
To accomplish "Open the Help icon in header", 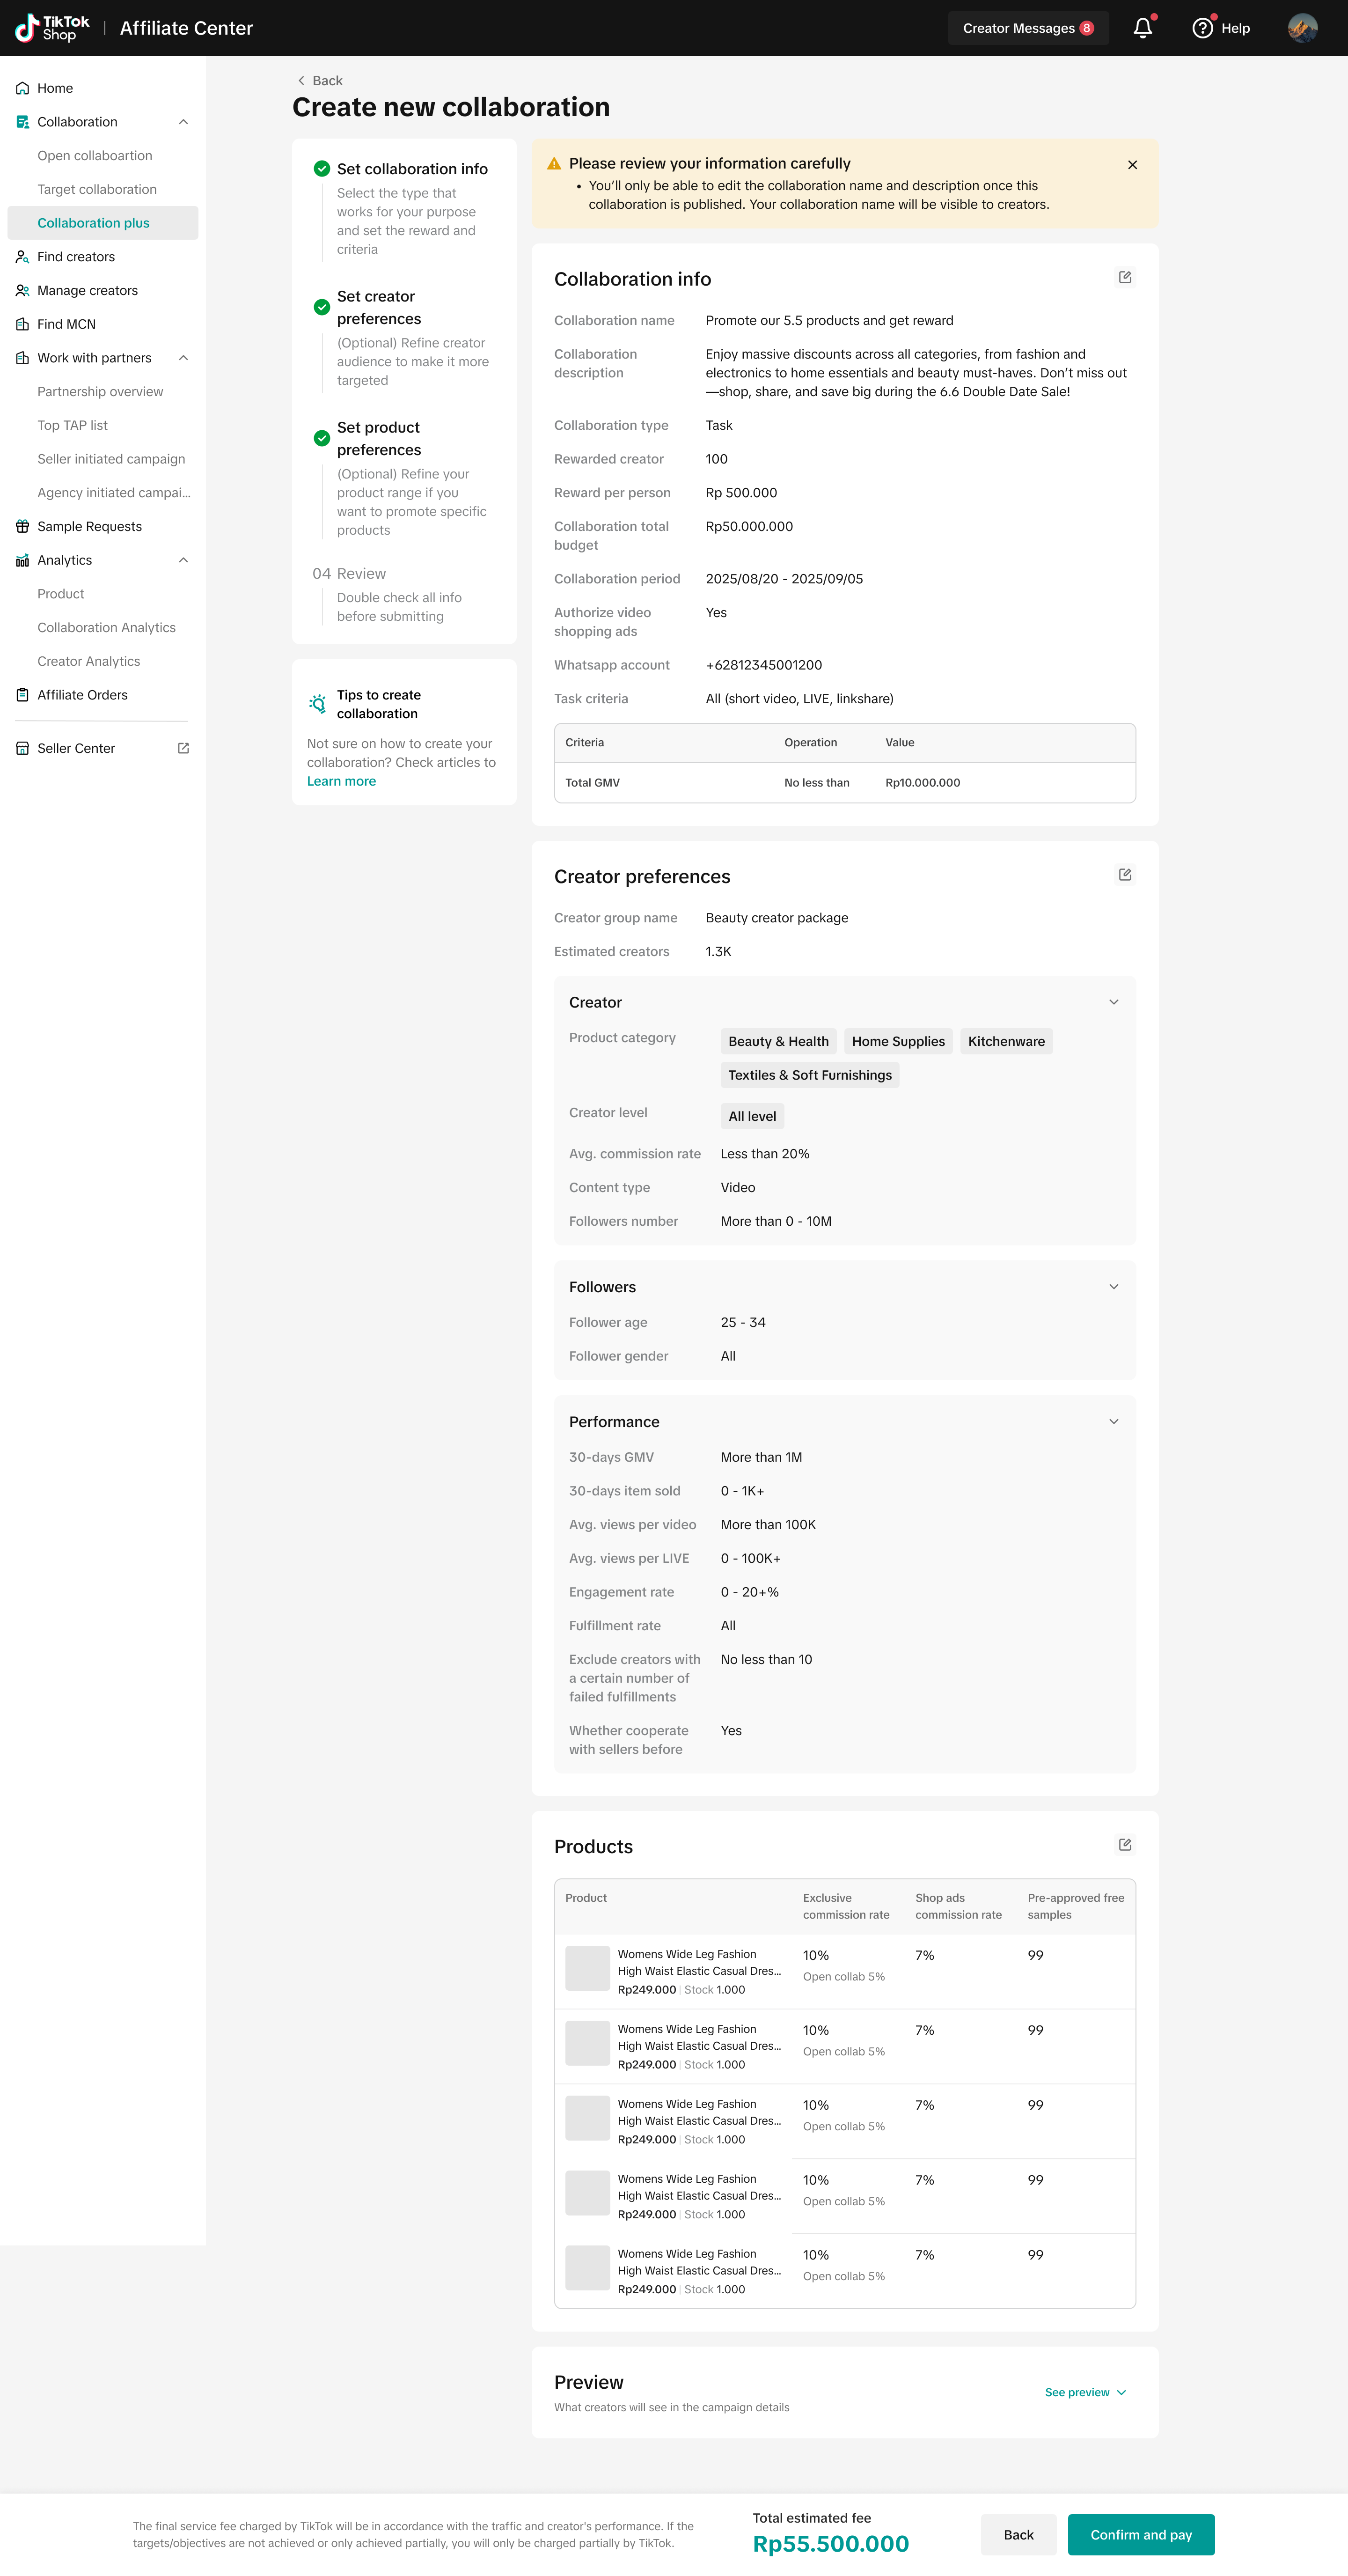I will (x=1202, y=28).
